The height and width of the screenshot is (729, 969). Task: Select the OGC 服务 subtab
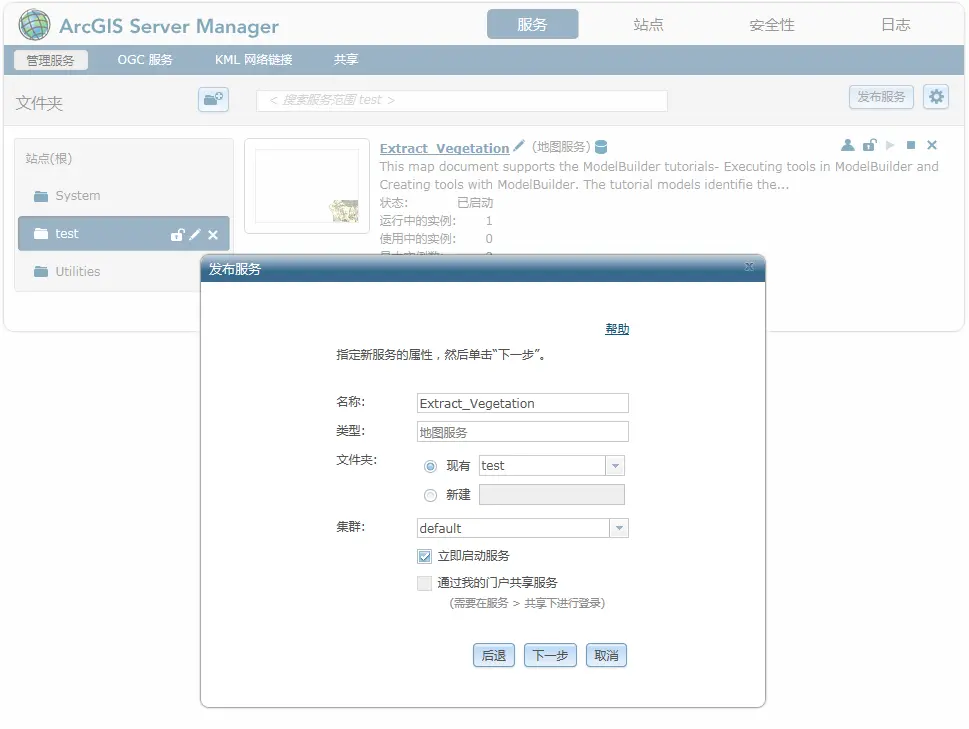coord(145,60)
